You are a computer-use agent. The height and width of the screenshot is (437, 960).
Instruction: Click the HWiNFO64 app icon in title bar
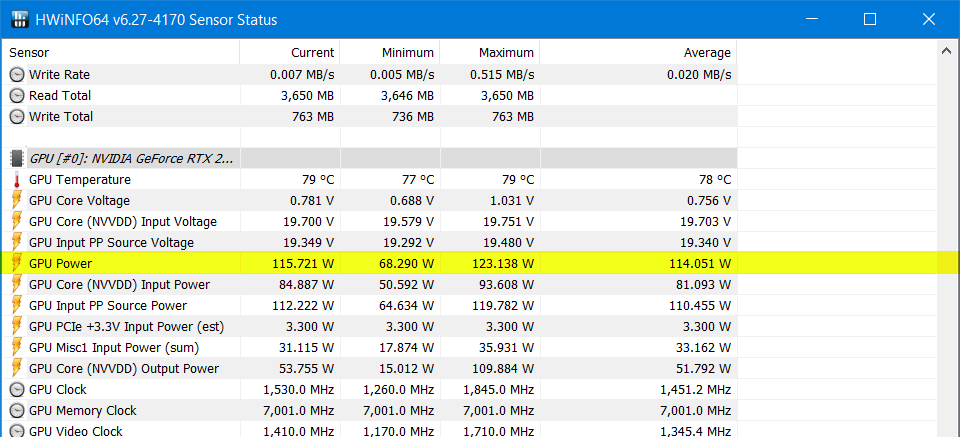click(20, 20)
